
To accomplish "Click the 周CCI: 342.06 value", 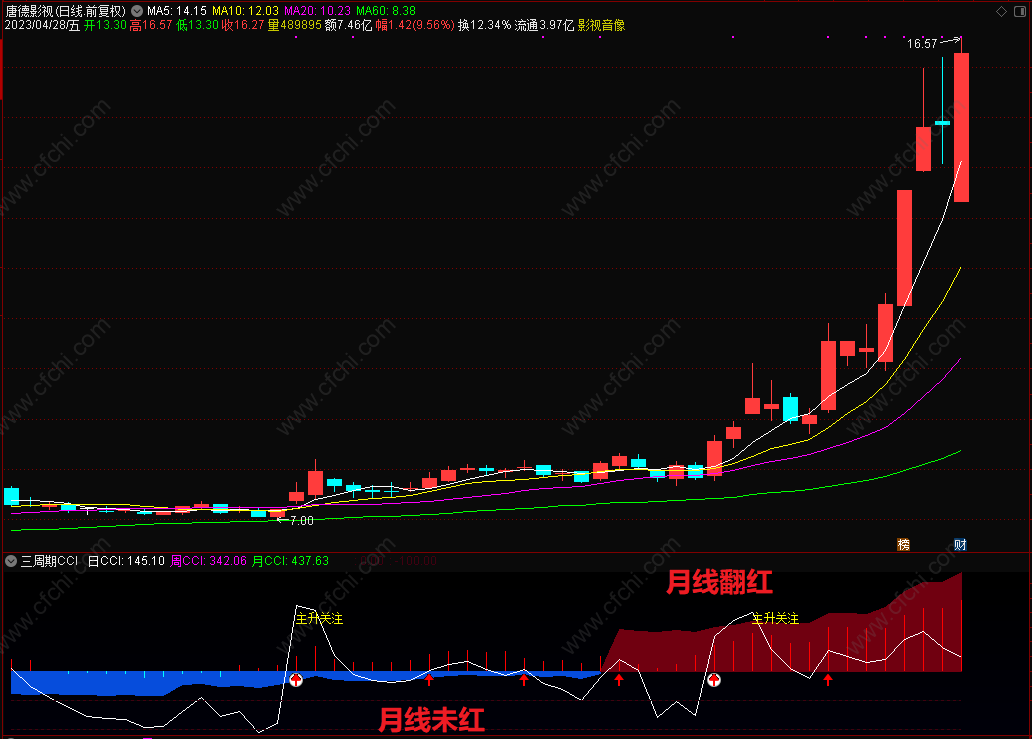I will pyautogui.click(x=208, y=561).
